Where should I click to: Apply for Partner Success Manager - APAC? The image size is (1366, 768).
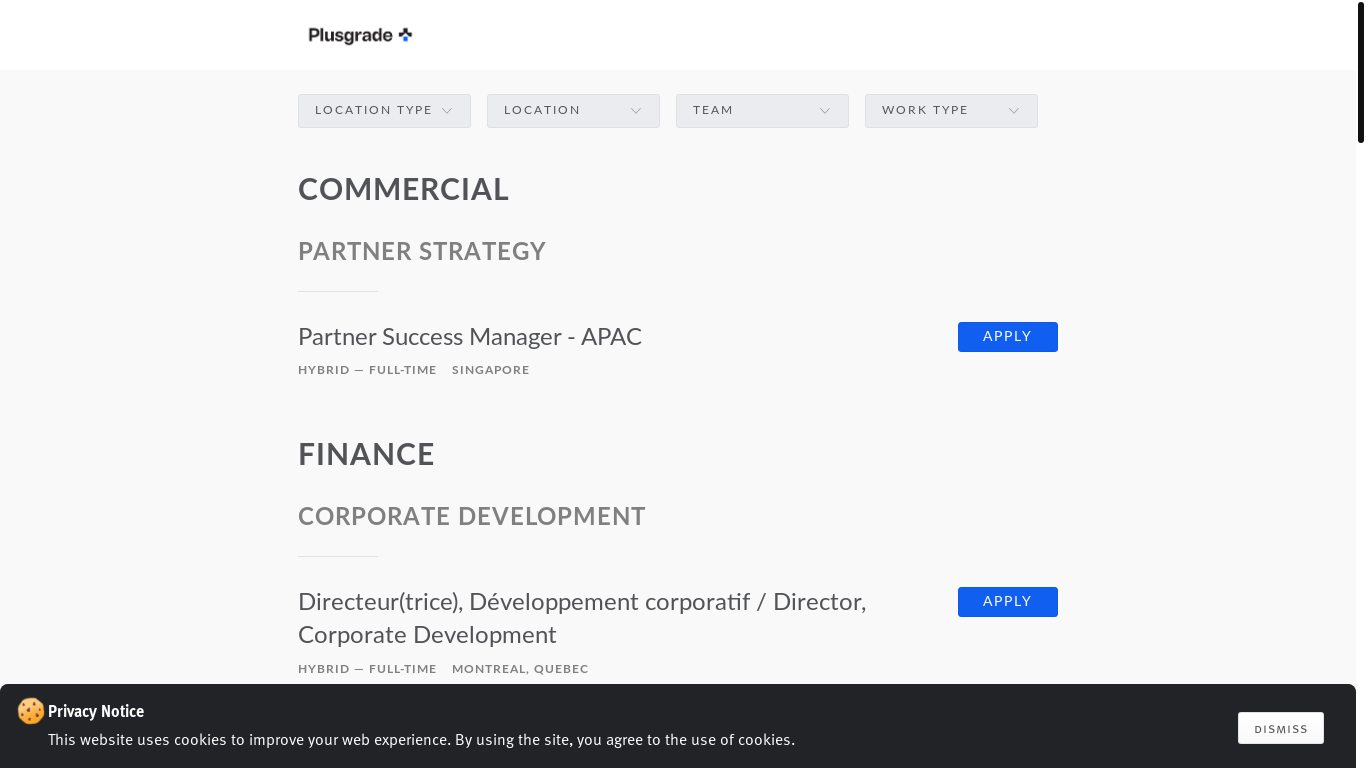pos(1007,337)
